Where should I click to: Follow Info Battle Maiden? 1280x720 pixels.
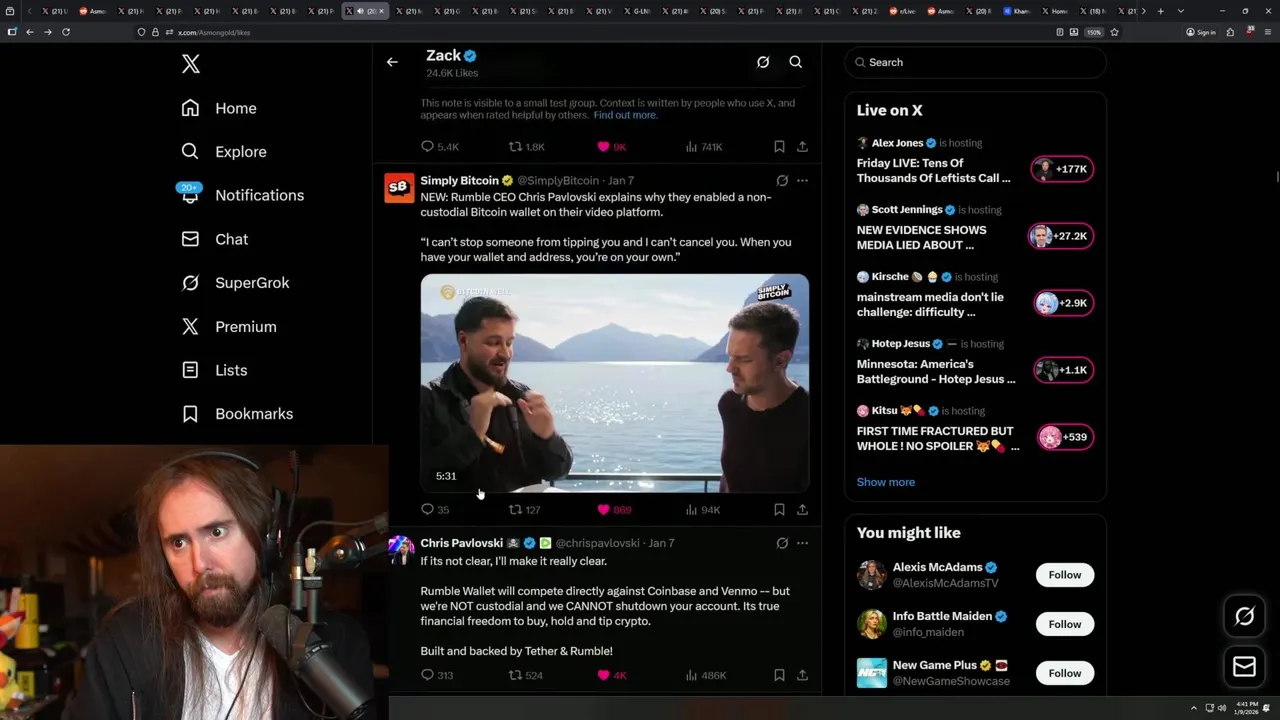click(1064, 624)
